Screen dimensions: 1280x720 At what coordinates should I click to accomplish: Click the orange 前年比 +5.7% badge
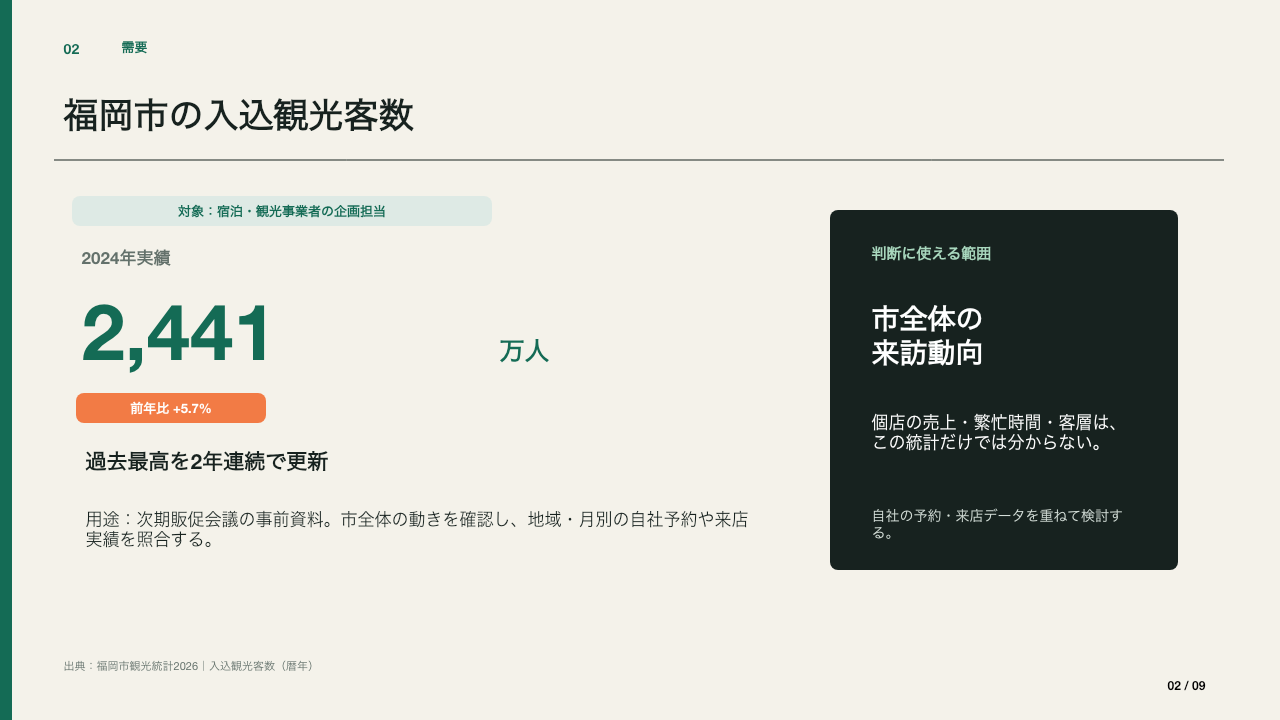[x=171, y=408]
